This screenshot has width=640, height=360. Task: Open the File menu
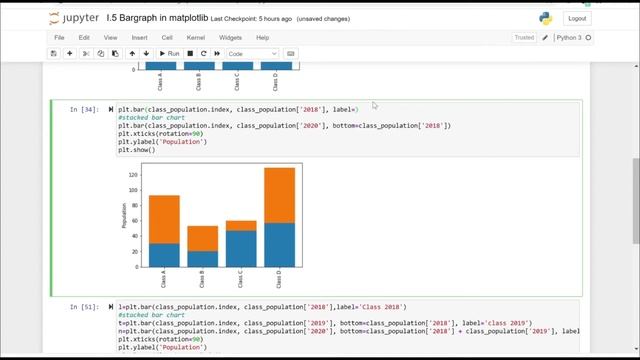[59, 38]
